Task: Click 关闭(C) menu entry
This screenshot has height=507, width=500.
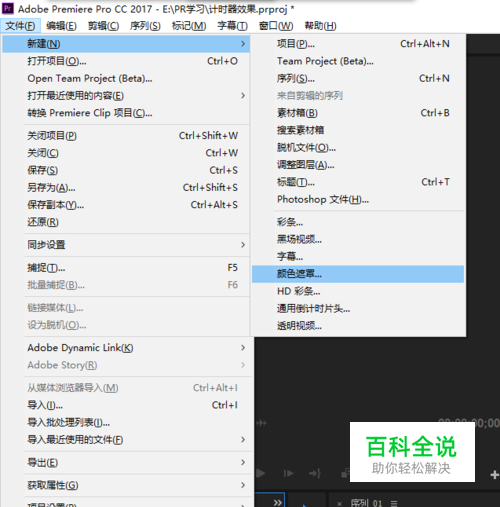Action: pos(126,153)
